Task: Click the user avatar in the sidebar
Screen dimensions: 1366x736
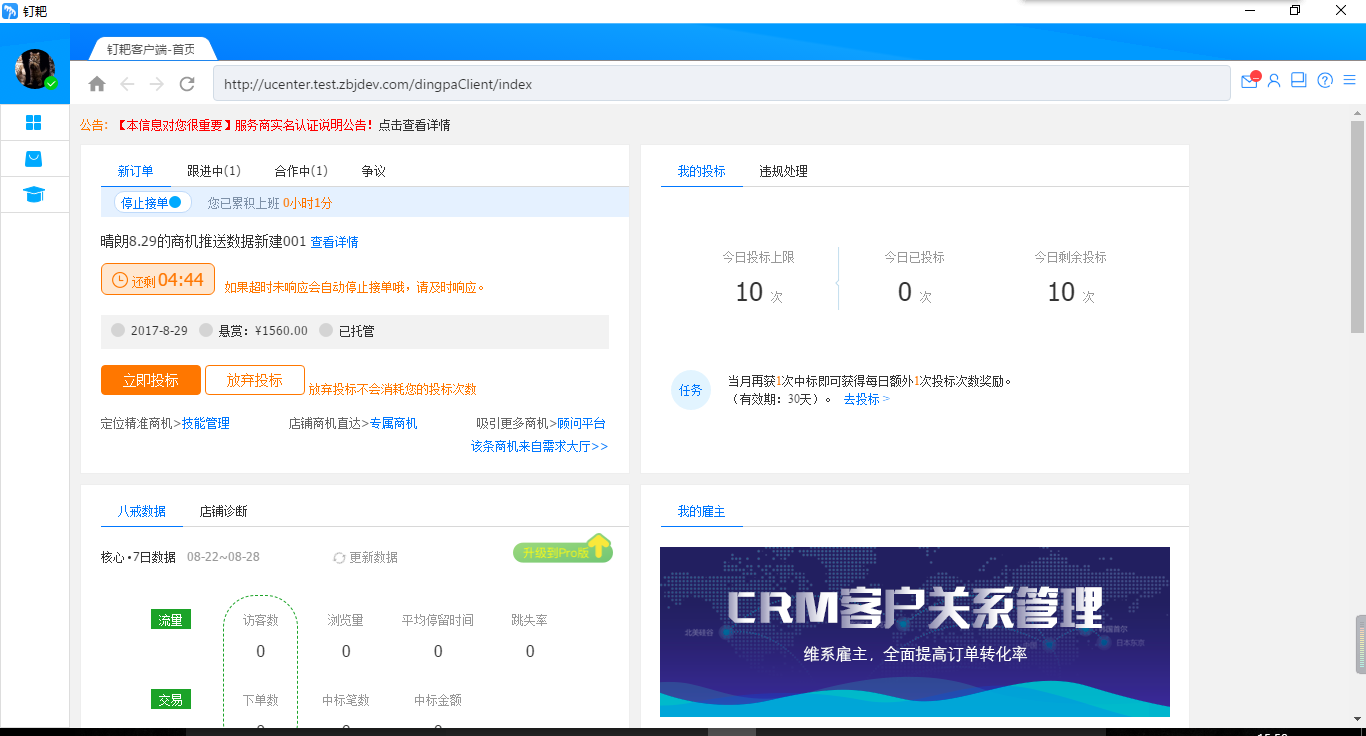Action: coord(35,69)
